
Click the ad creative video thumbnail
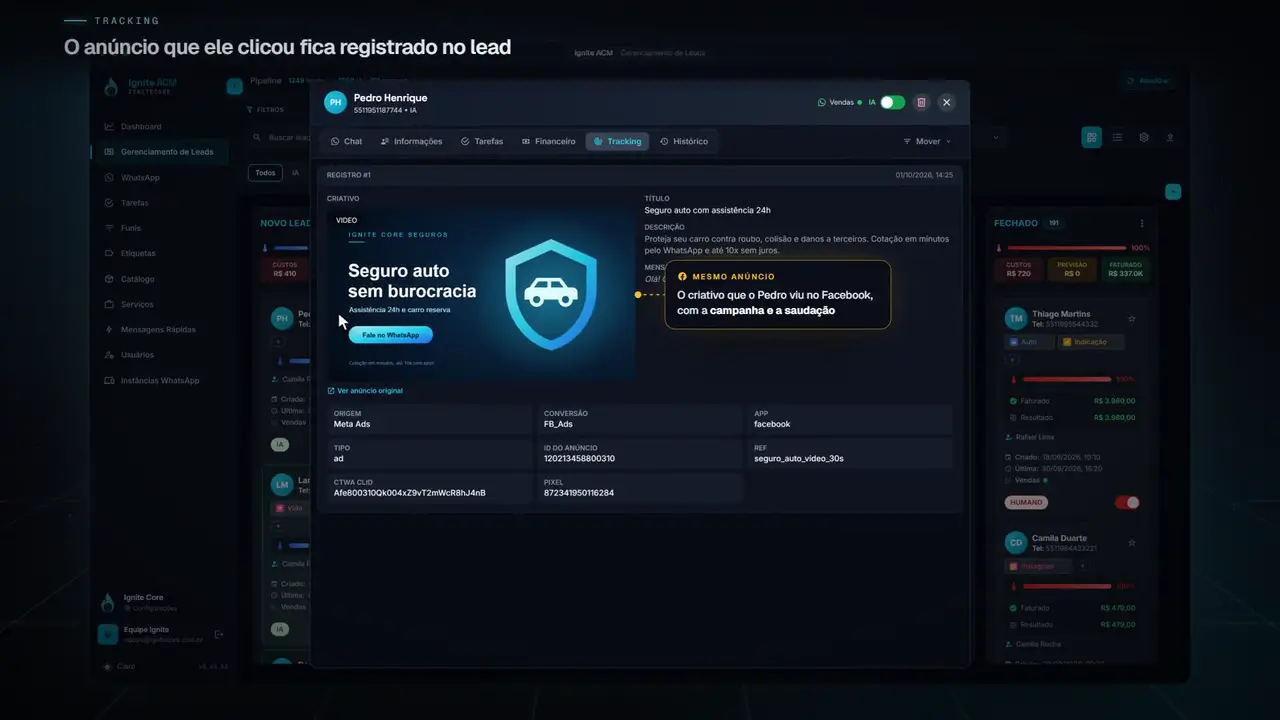482,294
